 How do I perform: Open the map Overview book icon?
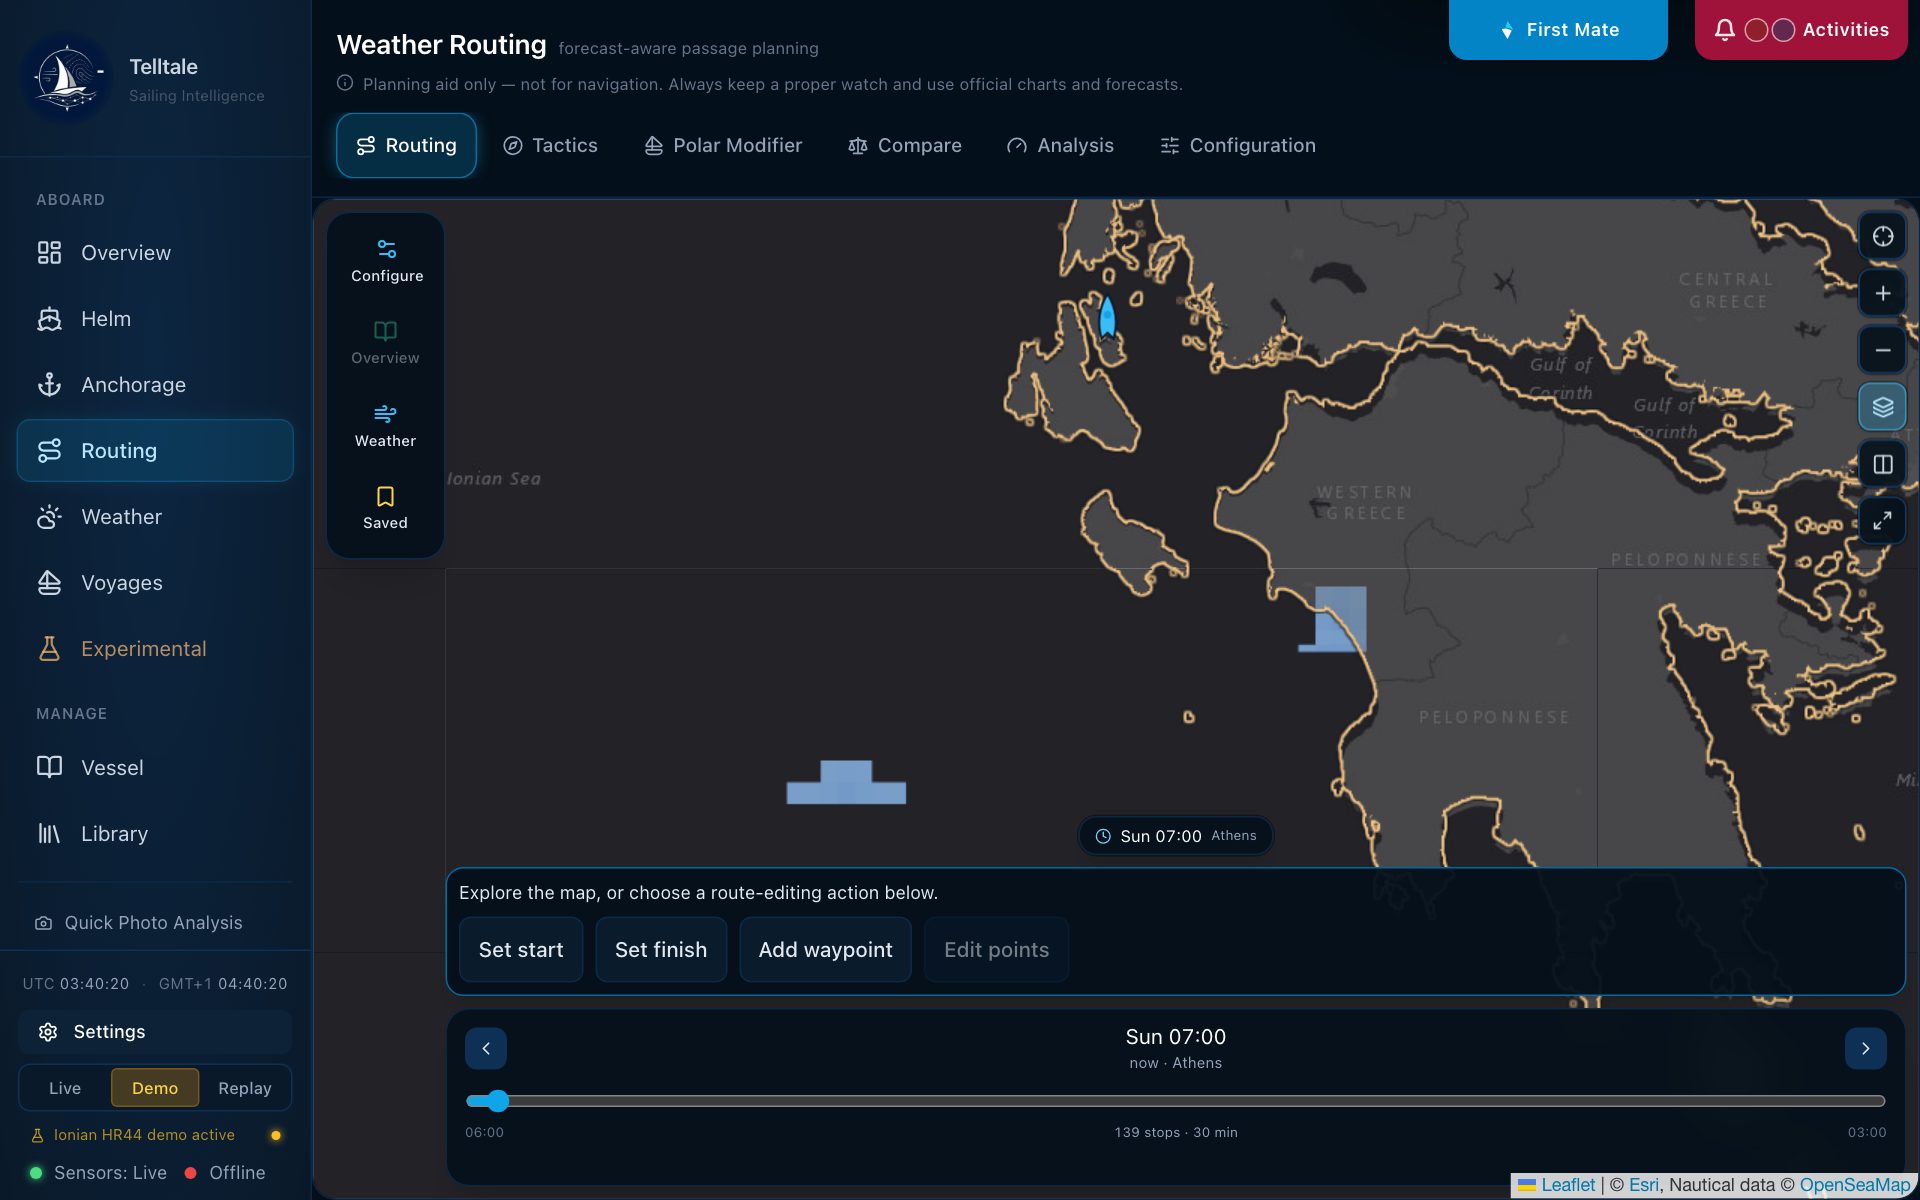[x=385, y=343]
